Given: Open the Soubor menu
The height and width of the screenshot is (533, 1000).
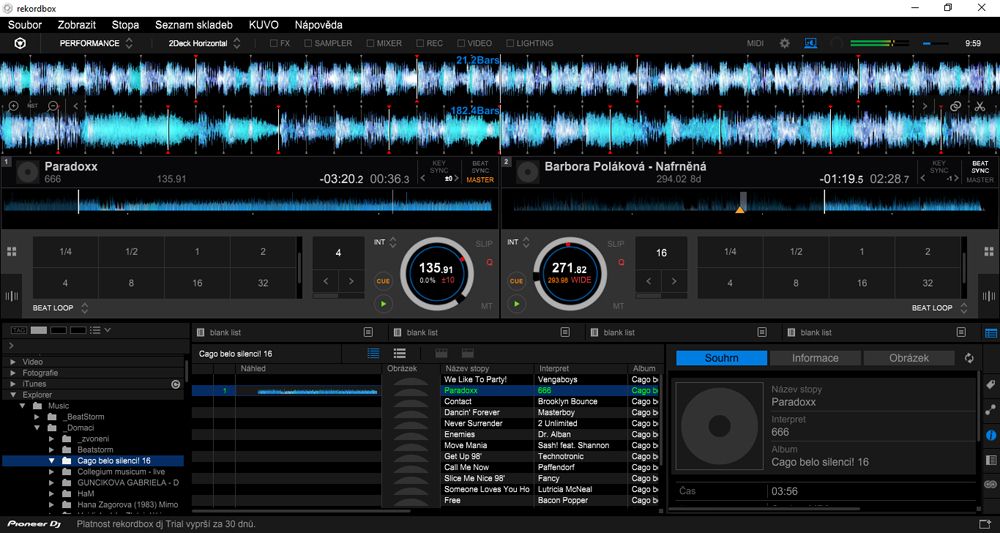Looking at the screenshot, I should [25, 24].
